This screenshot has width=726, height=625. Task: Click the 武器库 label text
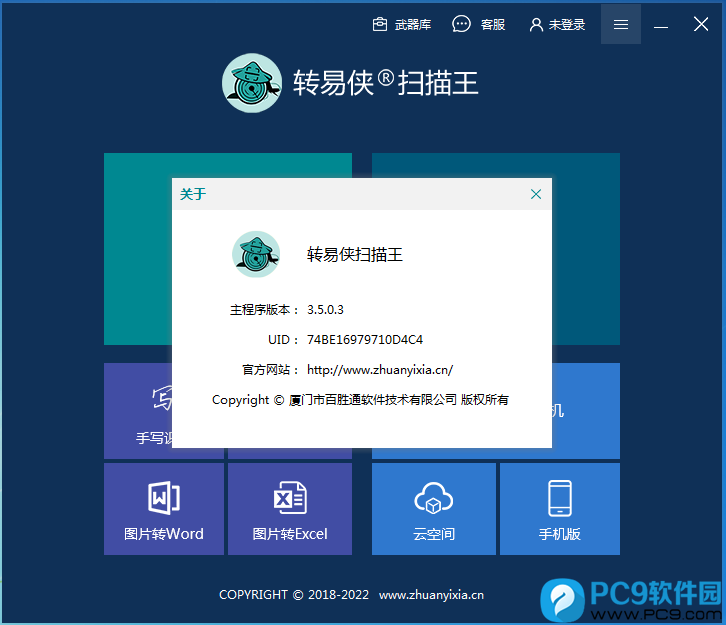(413, 25)
